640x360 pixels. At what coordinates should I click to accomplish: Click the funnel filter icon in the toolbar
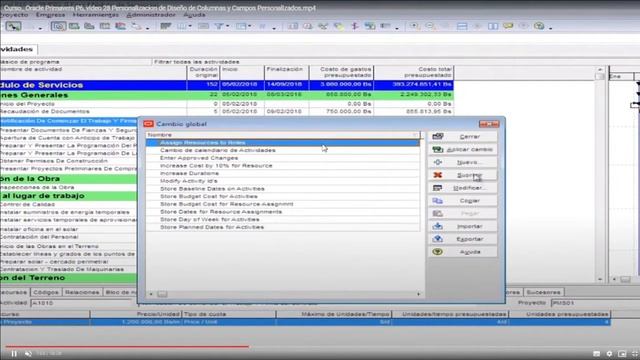219,26
